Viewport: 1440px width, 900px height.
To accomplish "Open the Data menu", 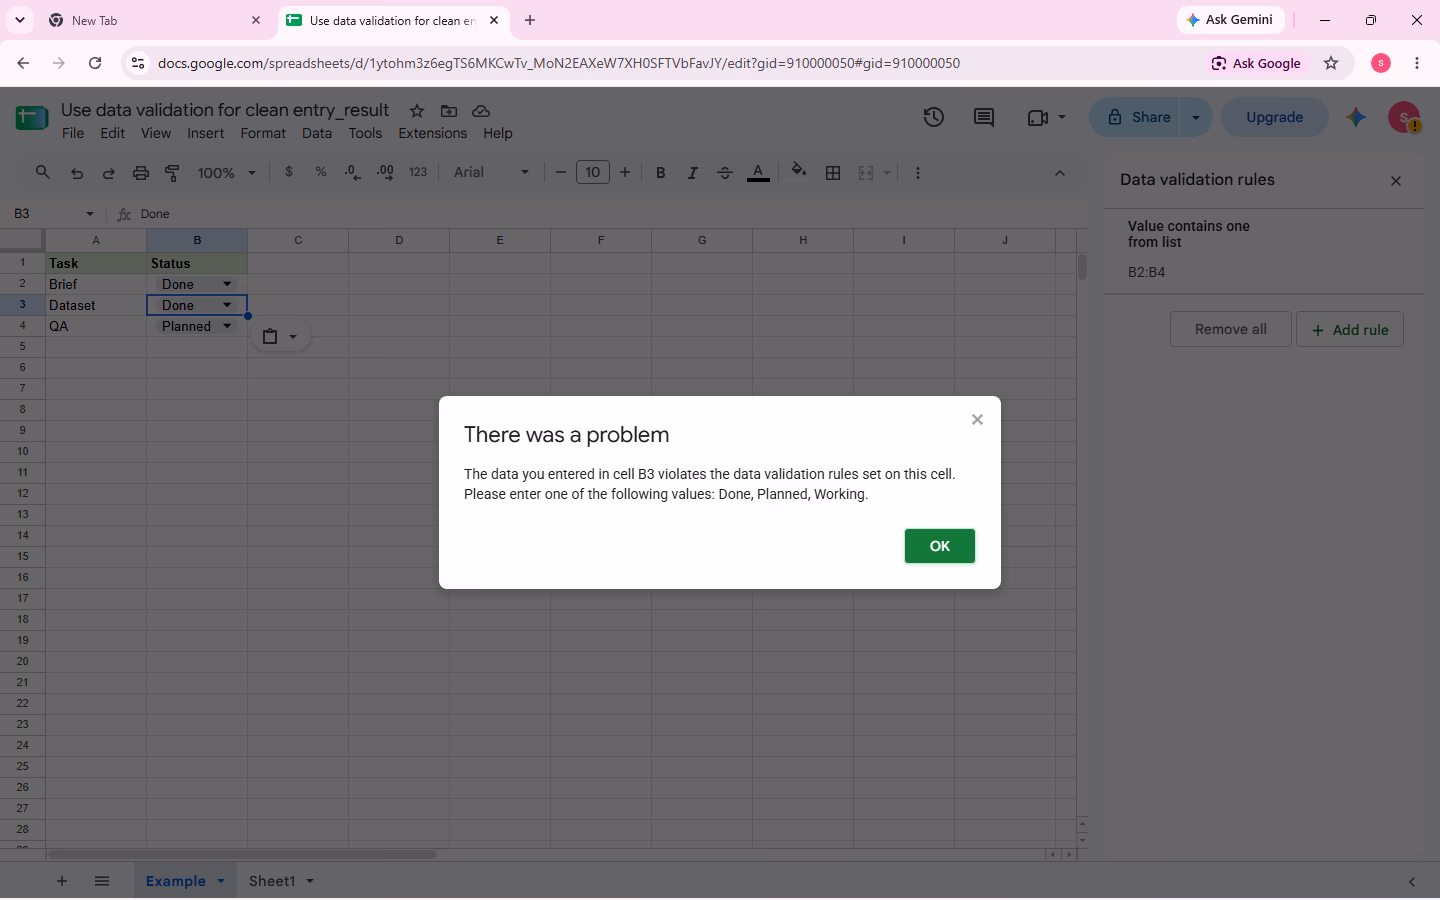I will pos(317,133).
